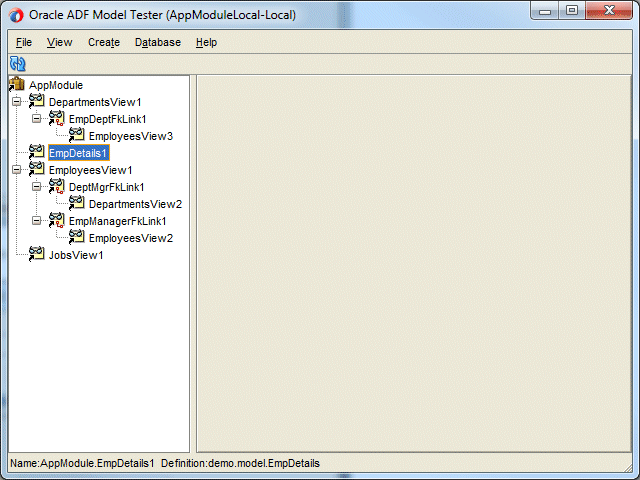Click the EmployeesView3 view object icon
Image resolution: width=640 pixels, height=480 pixels.
76,135
